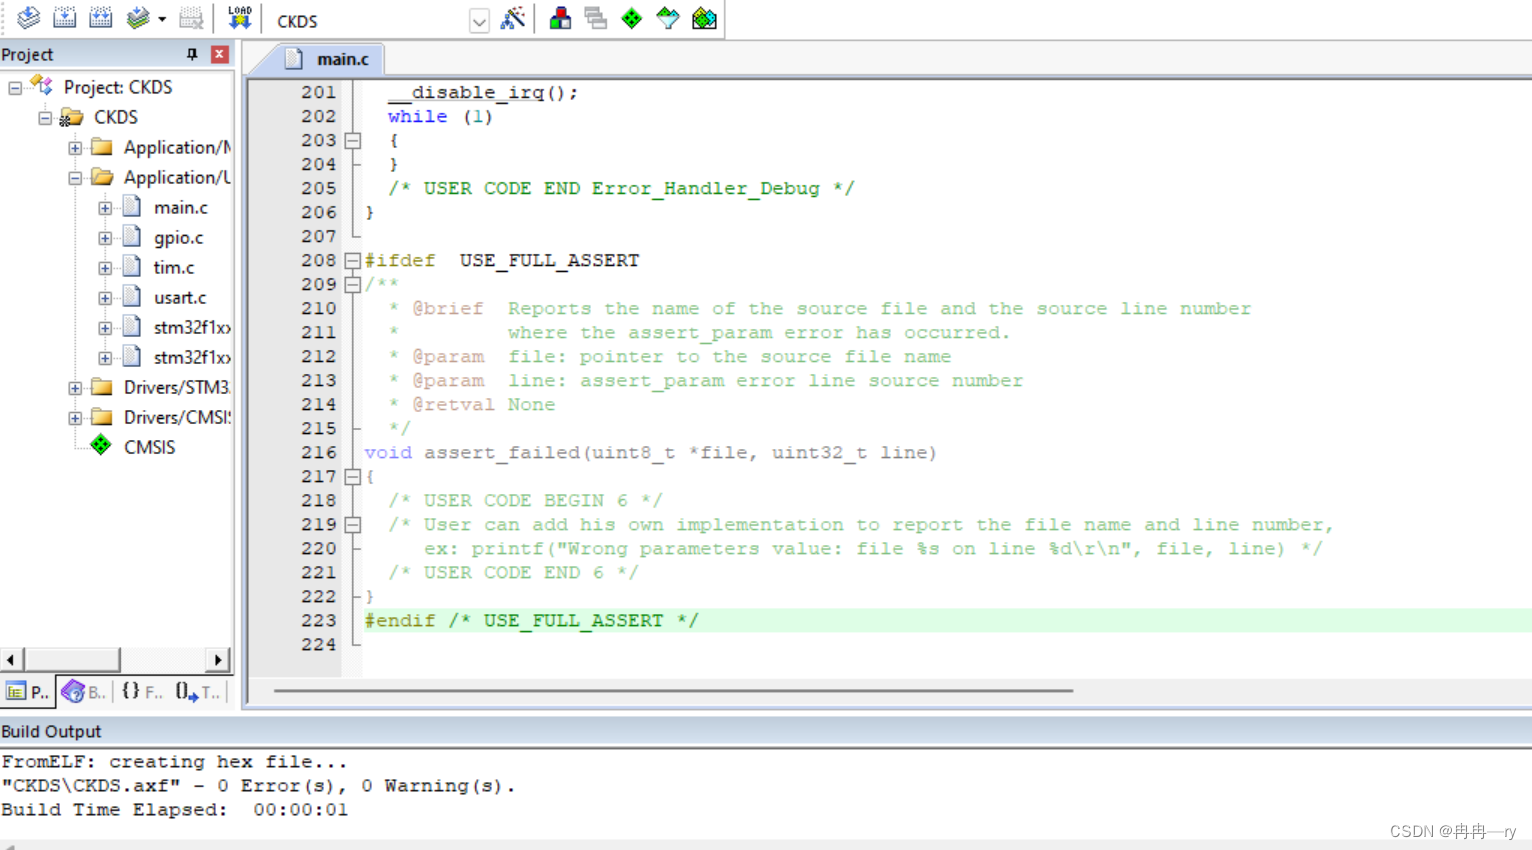Click the '0 Error(s), 0 Warning(s)' output line
Viewport: 1532px width, 850px height.
pyautogui.click(x=258, y=786)
